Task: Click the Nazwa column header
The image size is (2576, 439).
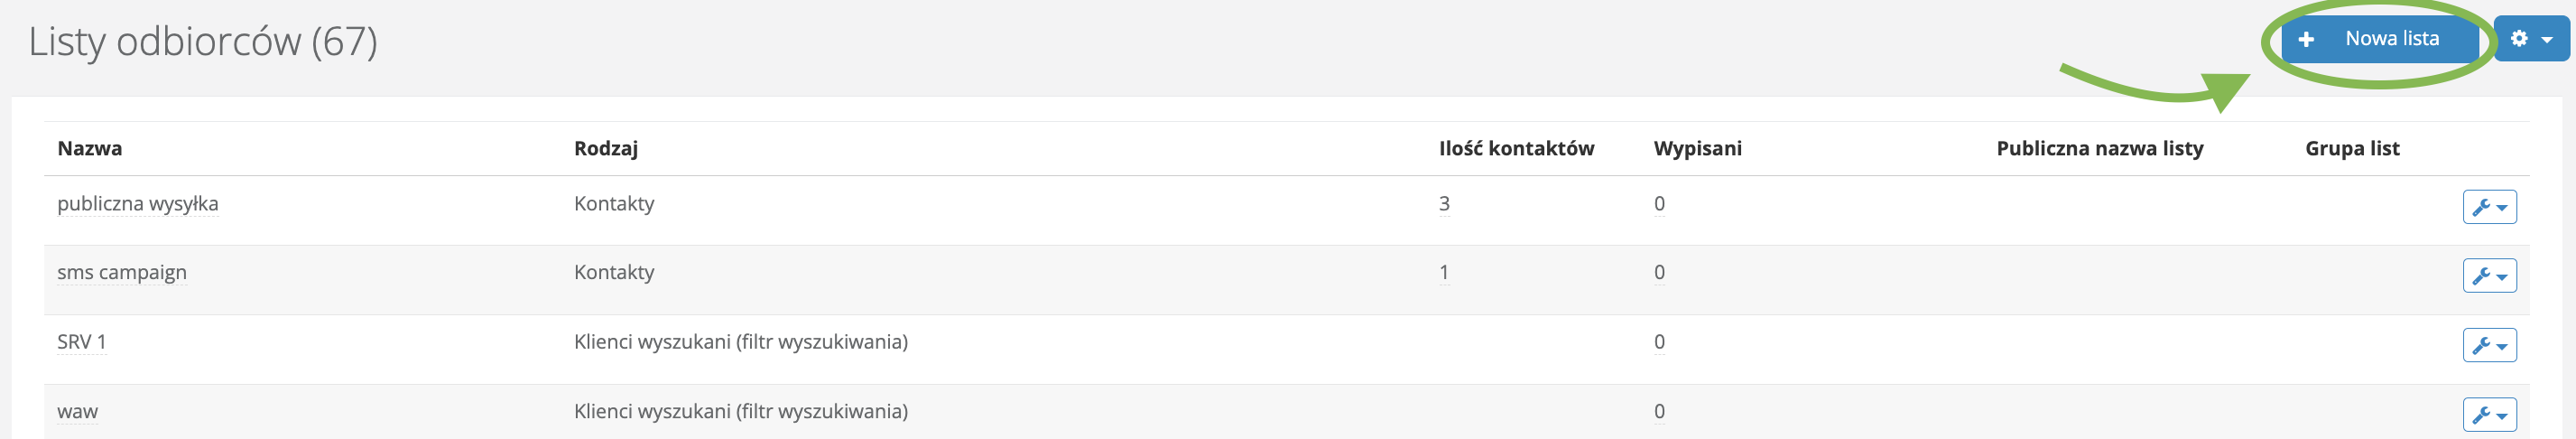Action: pyautogui.click(x=89, y=149)
